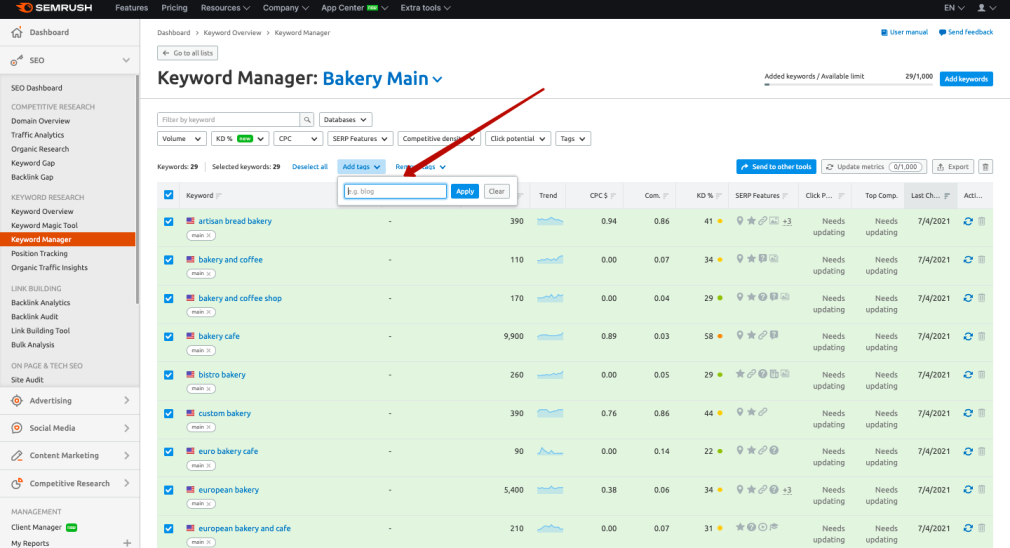Screen dimensions: 1010x548
Task: Open the Pricing menu item
Action: 174,8
